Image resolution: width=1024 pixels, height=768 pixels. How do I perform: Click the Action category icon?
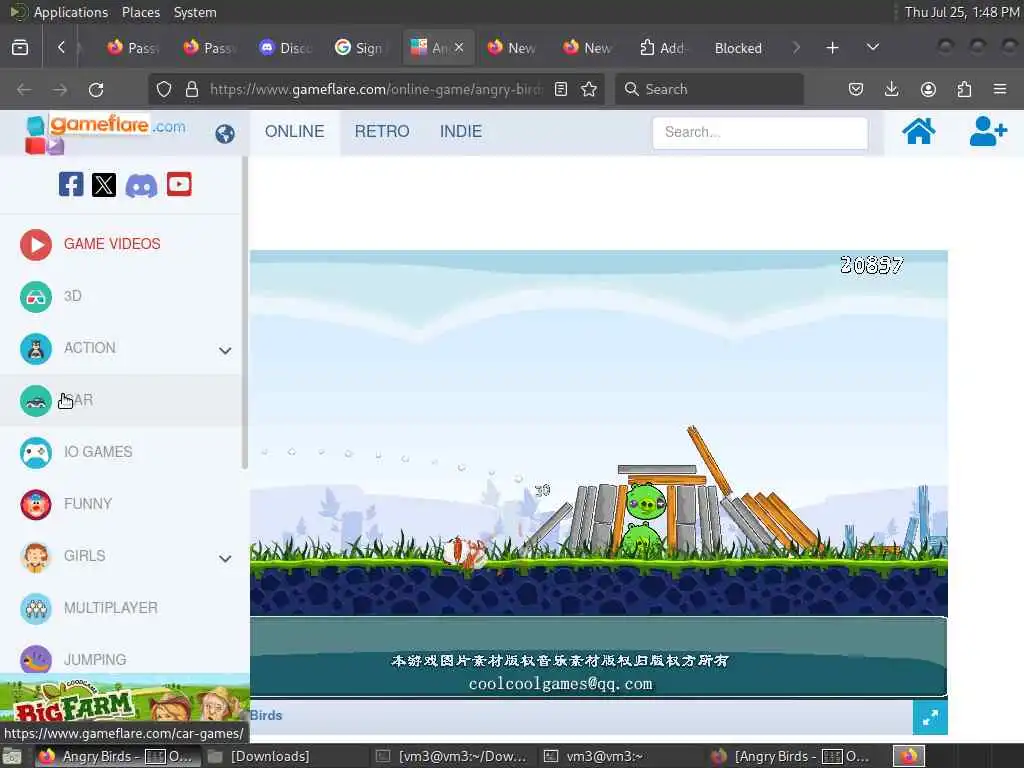click(x=36, y=349)
